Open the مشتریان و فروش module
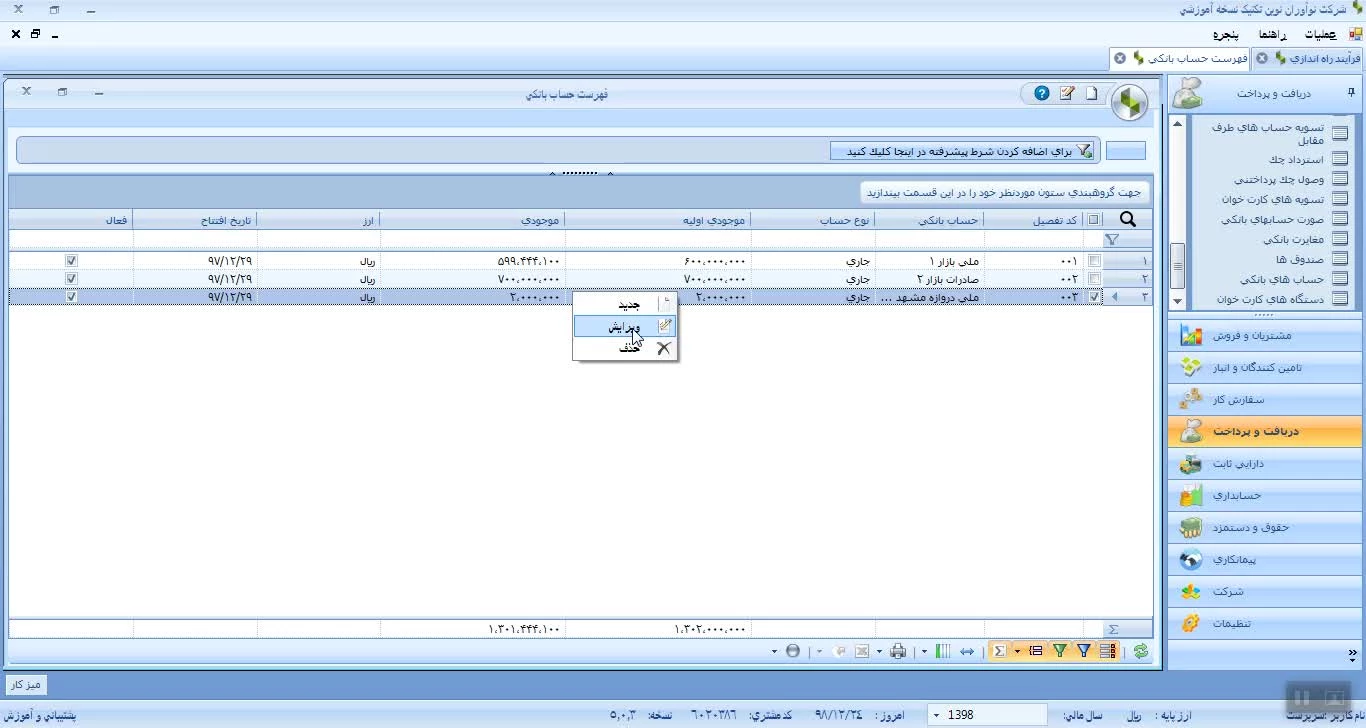Viewport: 1366px width, 728px height. [x=1264, y=335]
